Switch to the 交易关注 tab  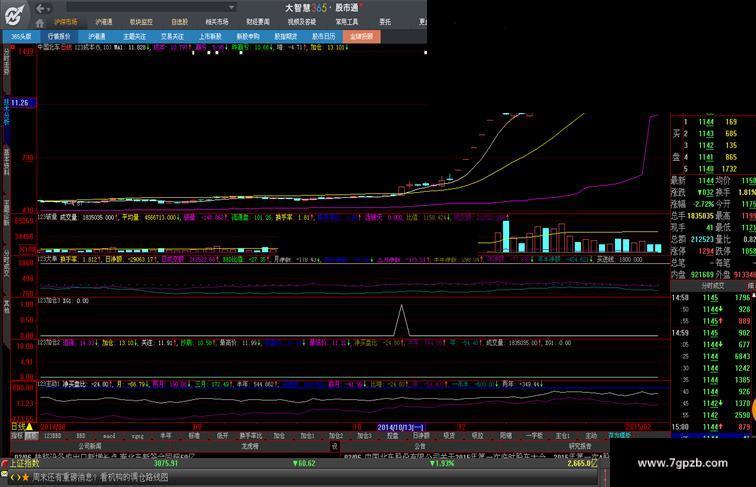click(172, 37)
